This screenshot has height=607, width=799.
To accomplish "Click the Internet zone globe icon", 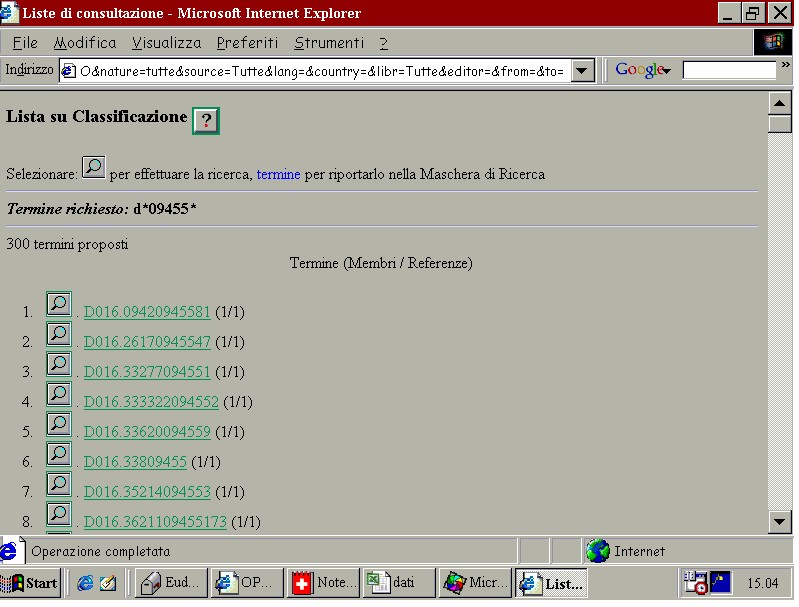I will 598,551.
